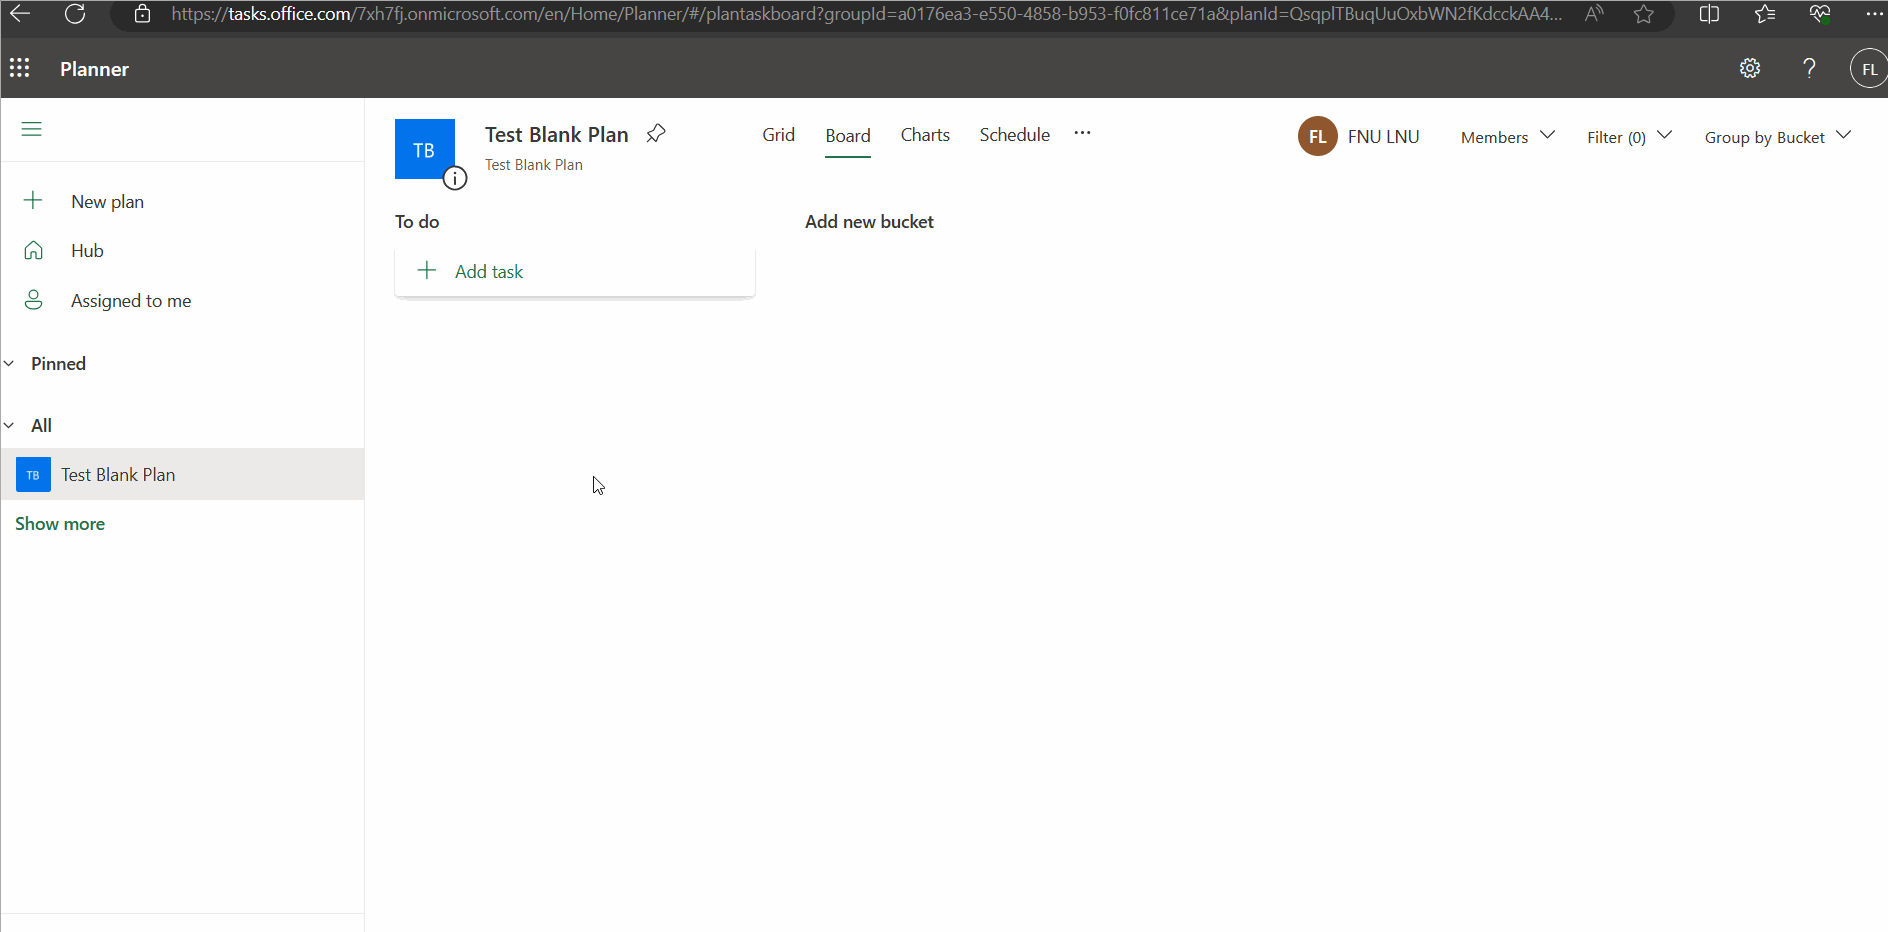
Task: Switch to the Grid view tab
Action: 778,135
